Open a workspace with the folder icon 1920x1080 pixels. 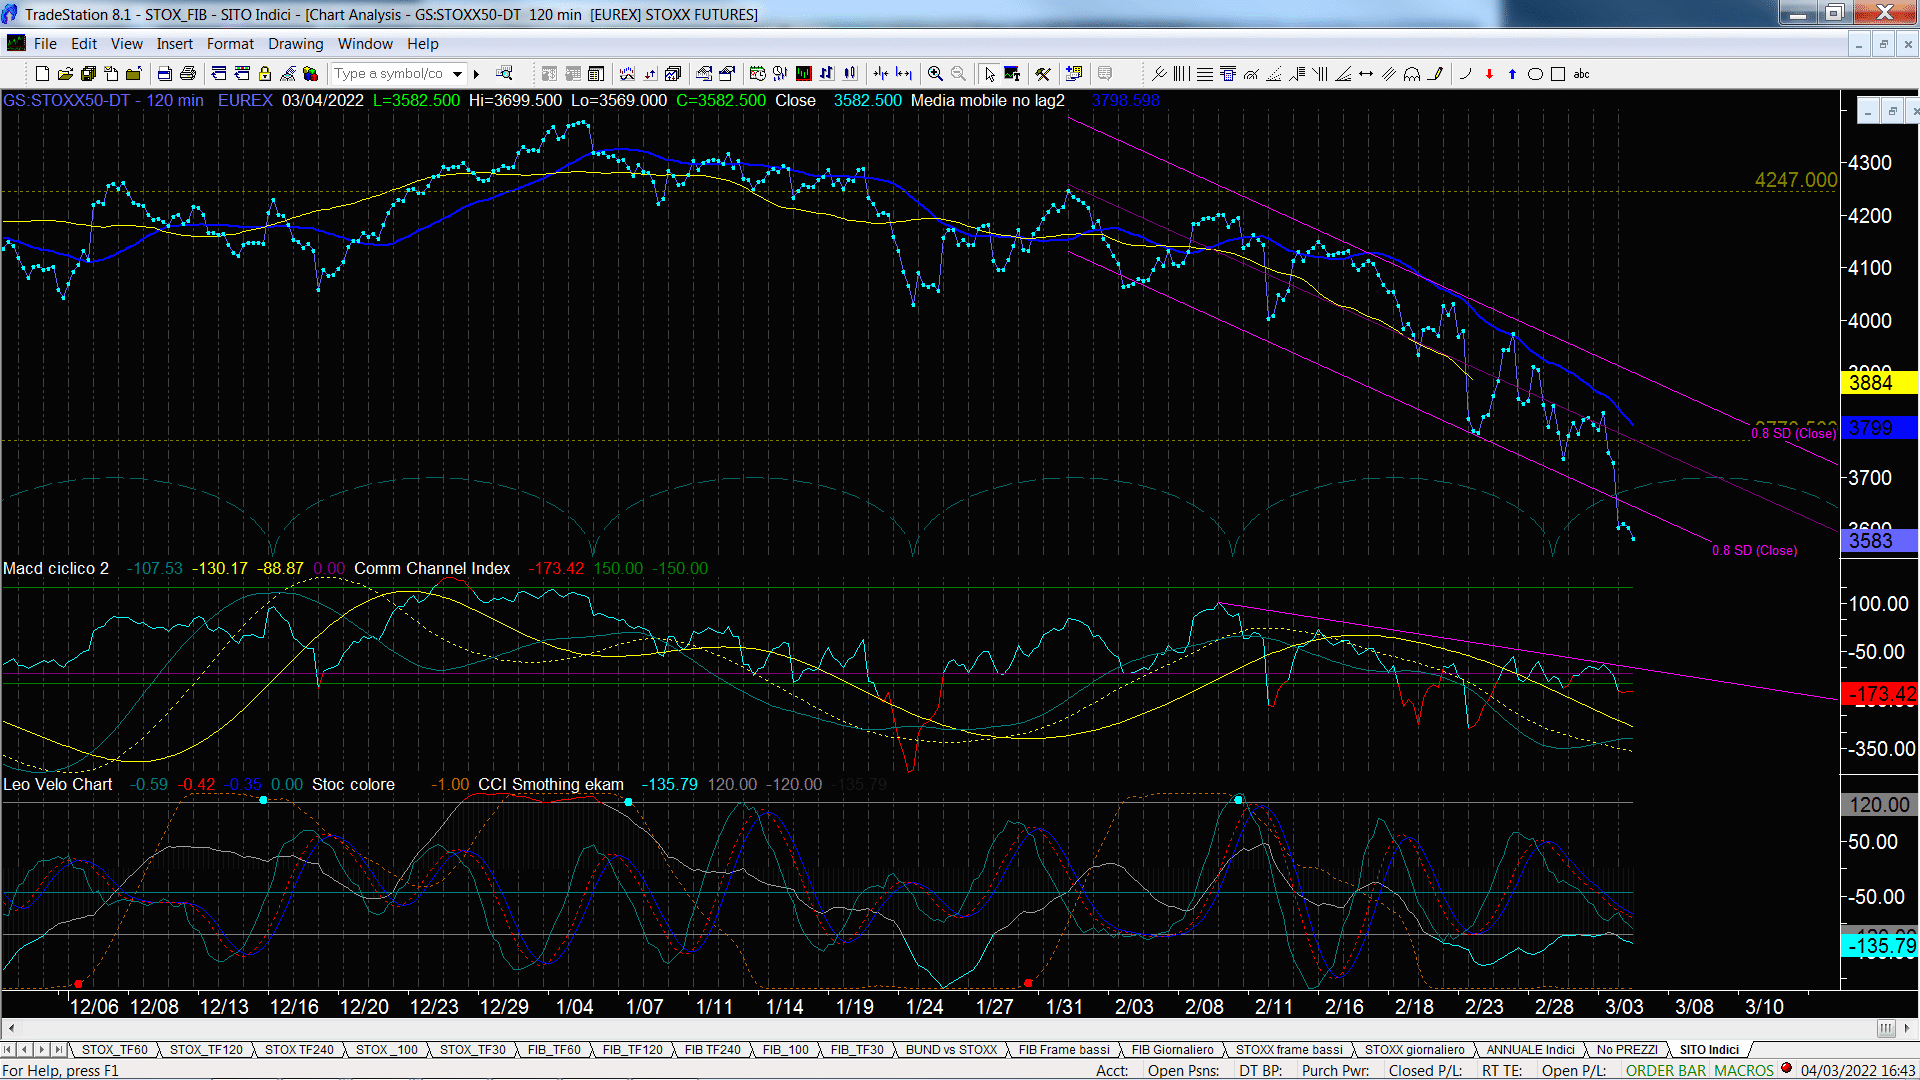tap(65, 73)
